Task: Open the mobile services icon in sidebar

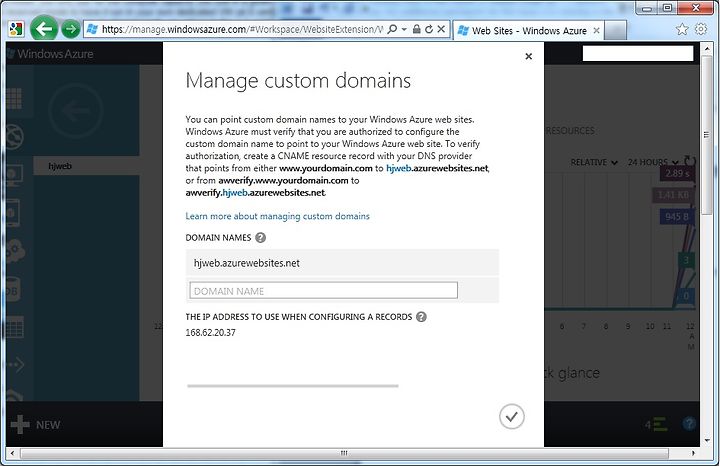Action: pyautogui.click(x=13, y=213)
